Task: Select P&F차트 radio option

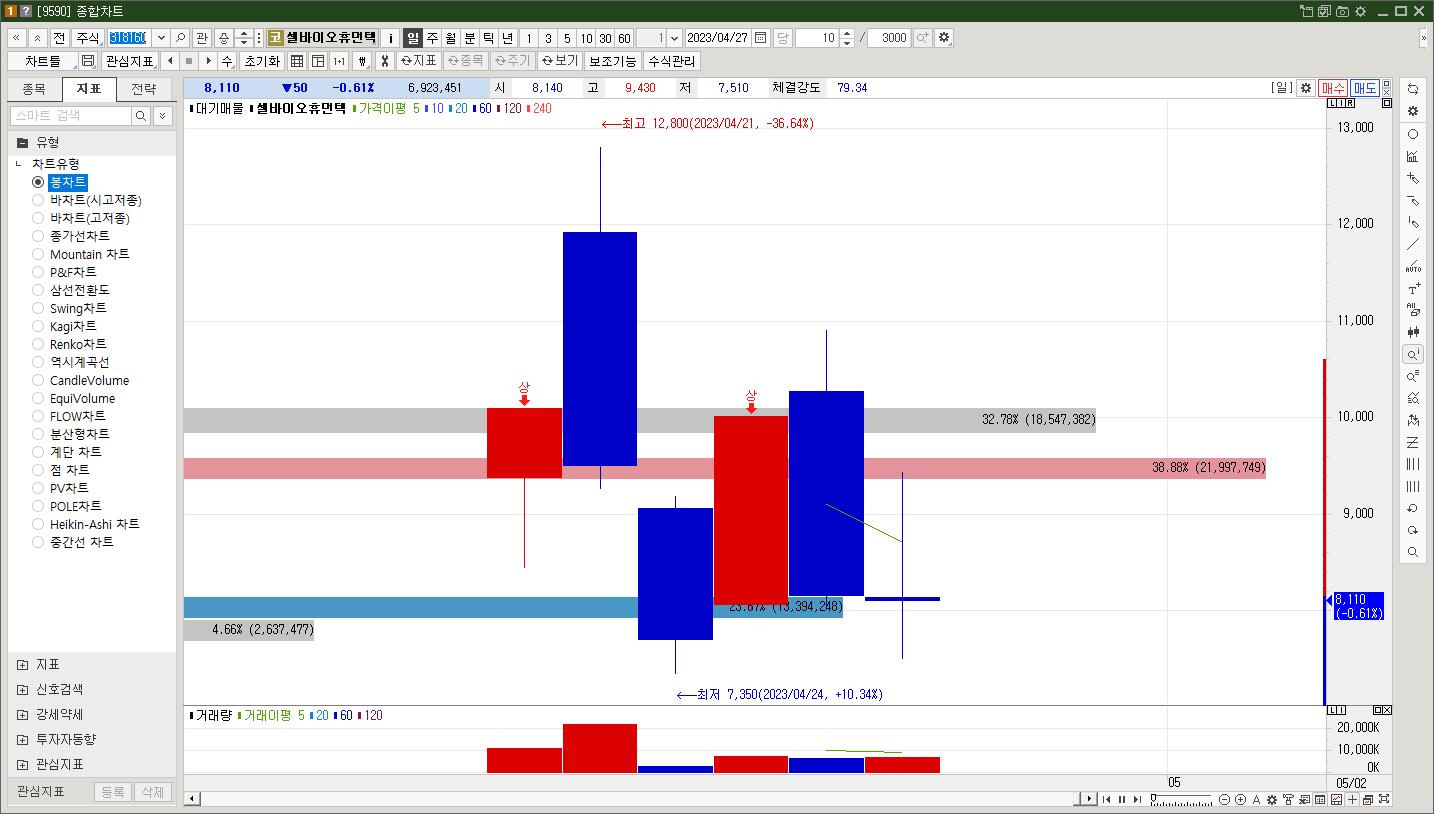Action: pos(38,272)
